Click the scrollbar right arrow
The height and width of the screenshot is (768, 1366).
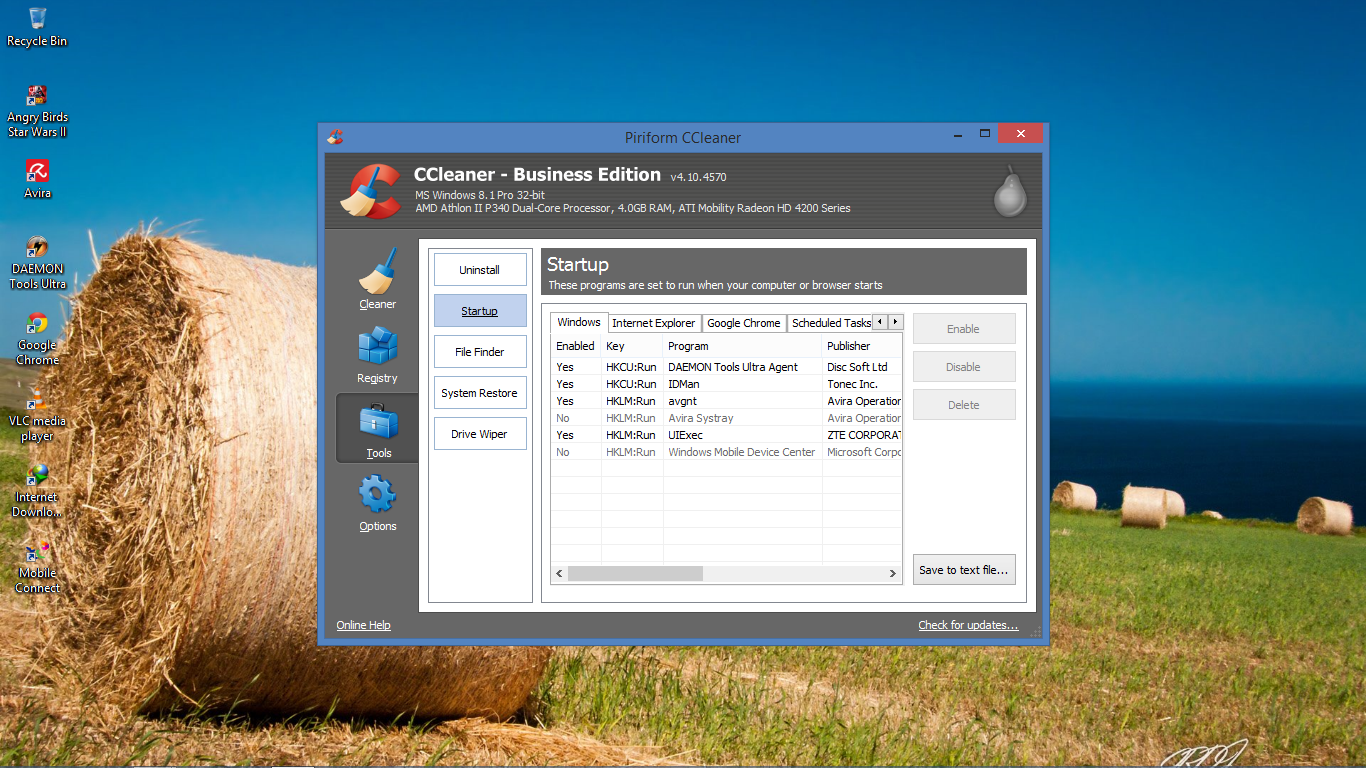tap(893, 573)
